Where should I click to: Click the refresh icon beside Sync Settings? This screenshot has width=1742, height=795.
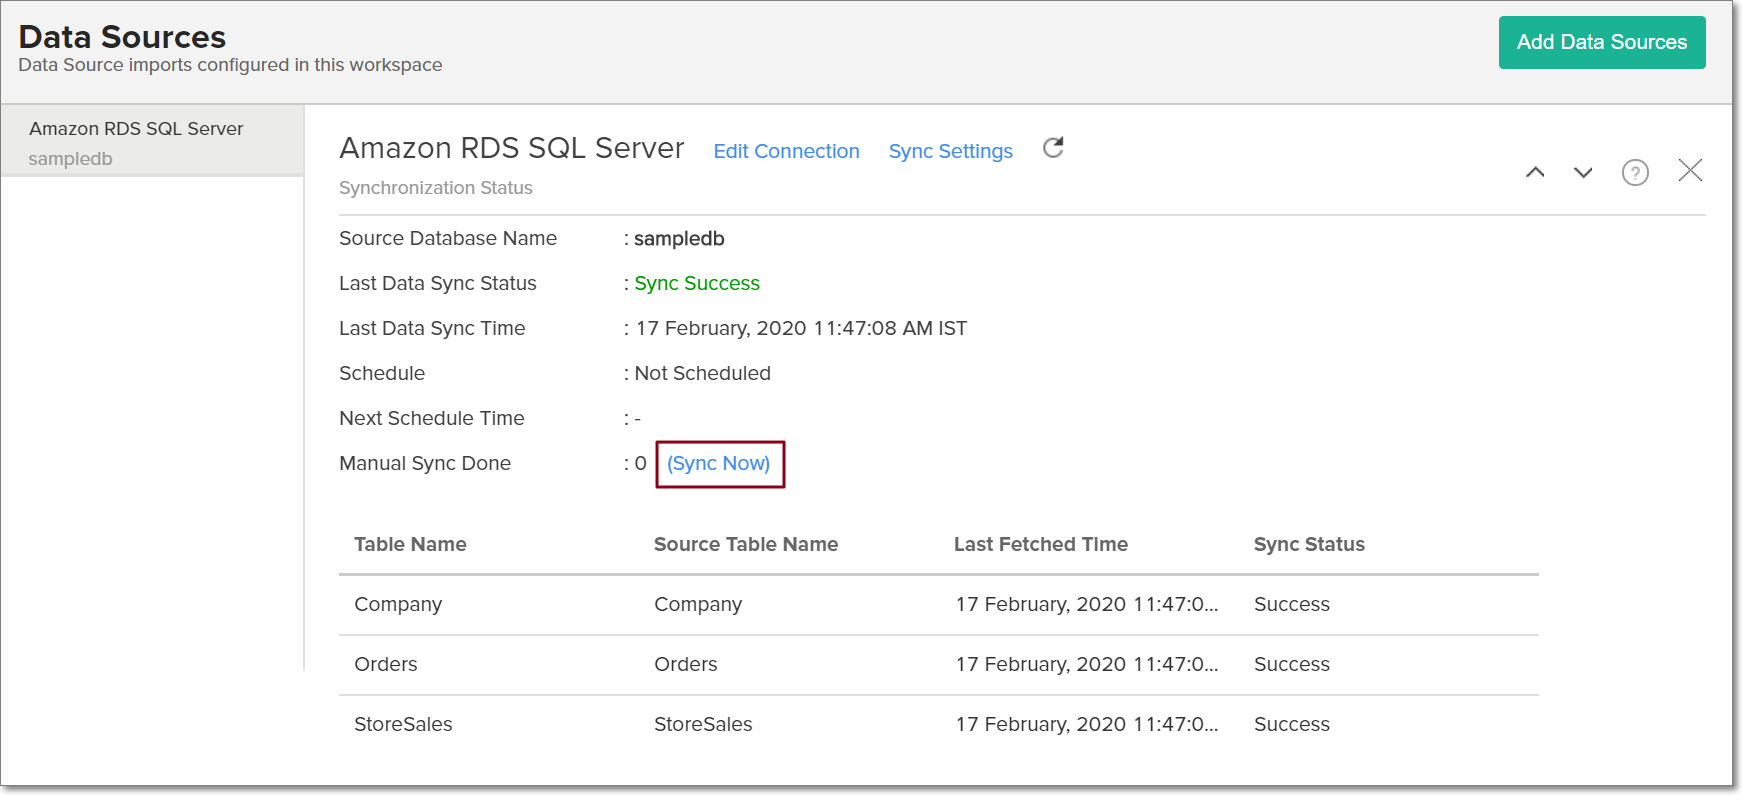point(1053,148)
